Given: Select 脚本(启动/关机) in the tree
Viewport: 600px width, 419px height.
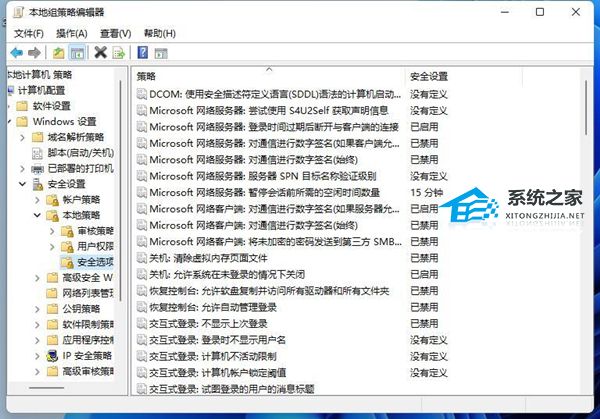Looking at the screenshot, I should 80,153.
